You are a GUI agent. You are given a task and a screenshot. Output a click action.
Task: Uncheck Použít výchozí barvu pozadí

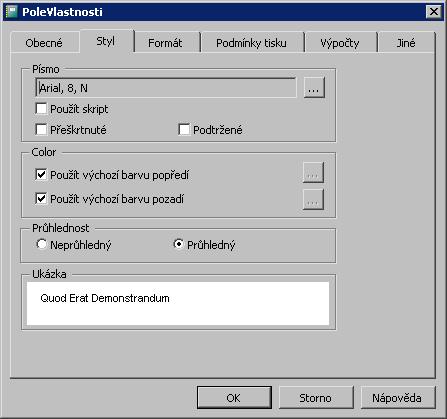(x=41, y=199)
